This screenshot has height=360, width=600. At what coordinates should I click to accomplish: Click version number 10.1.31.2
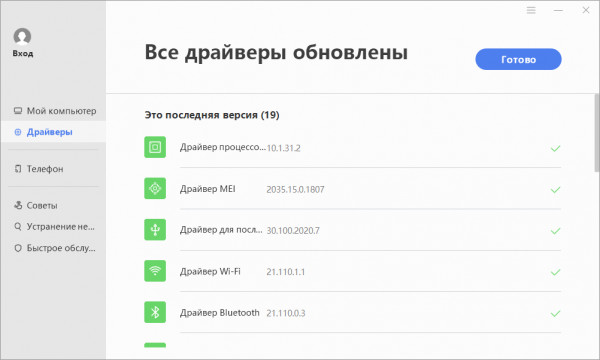[284, 148]
